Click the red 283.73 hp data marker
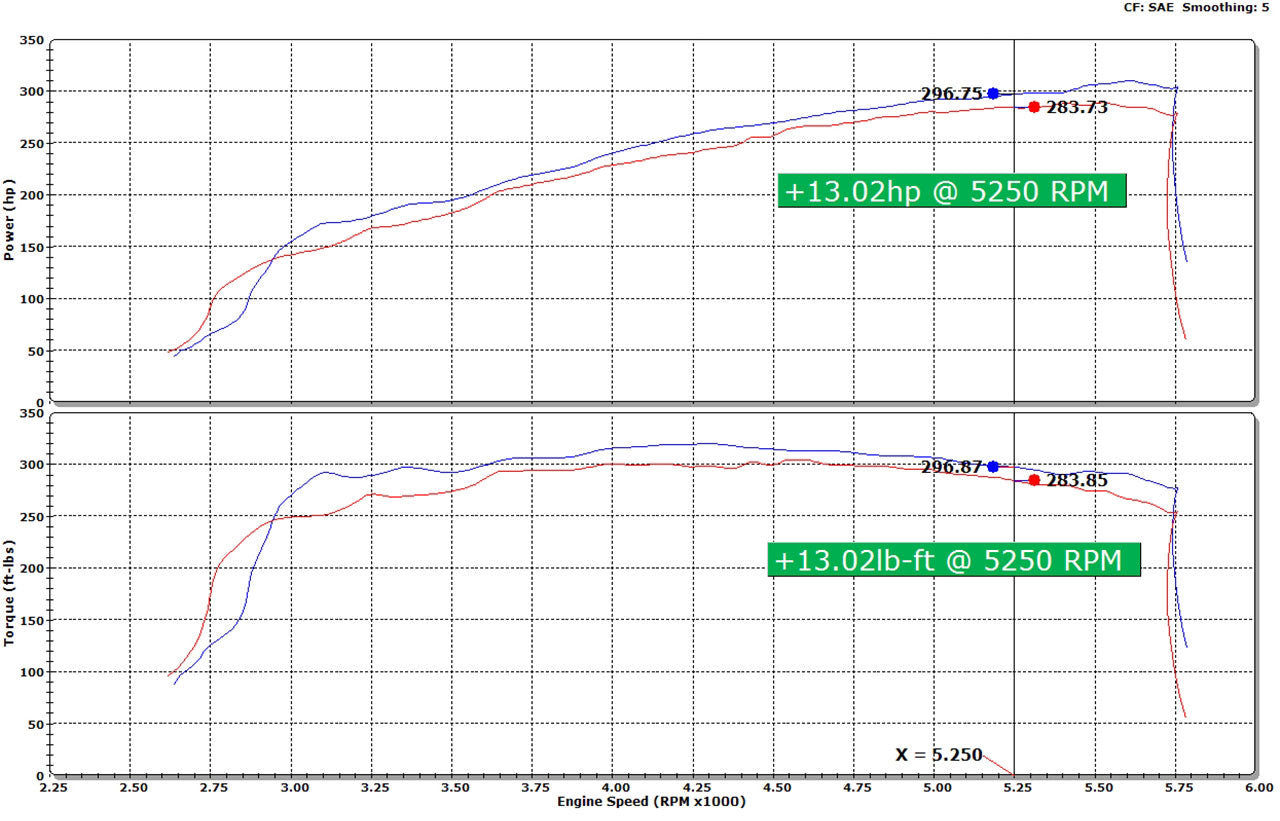 (x=1033, y=106)
